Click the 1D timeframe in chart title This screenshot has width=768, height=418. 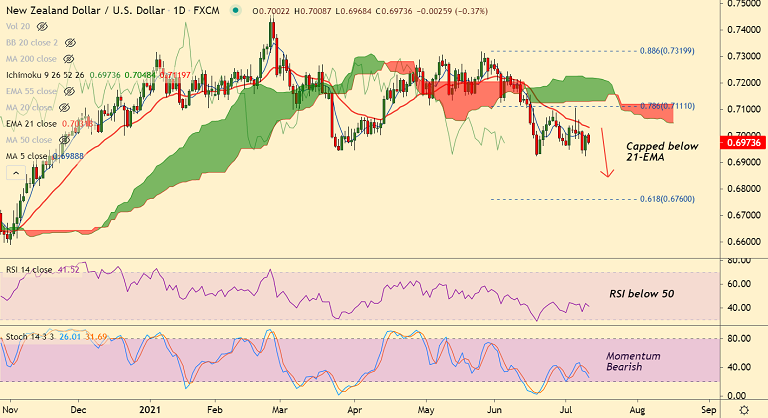(179, 10)
